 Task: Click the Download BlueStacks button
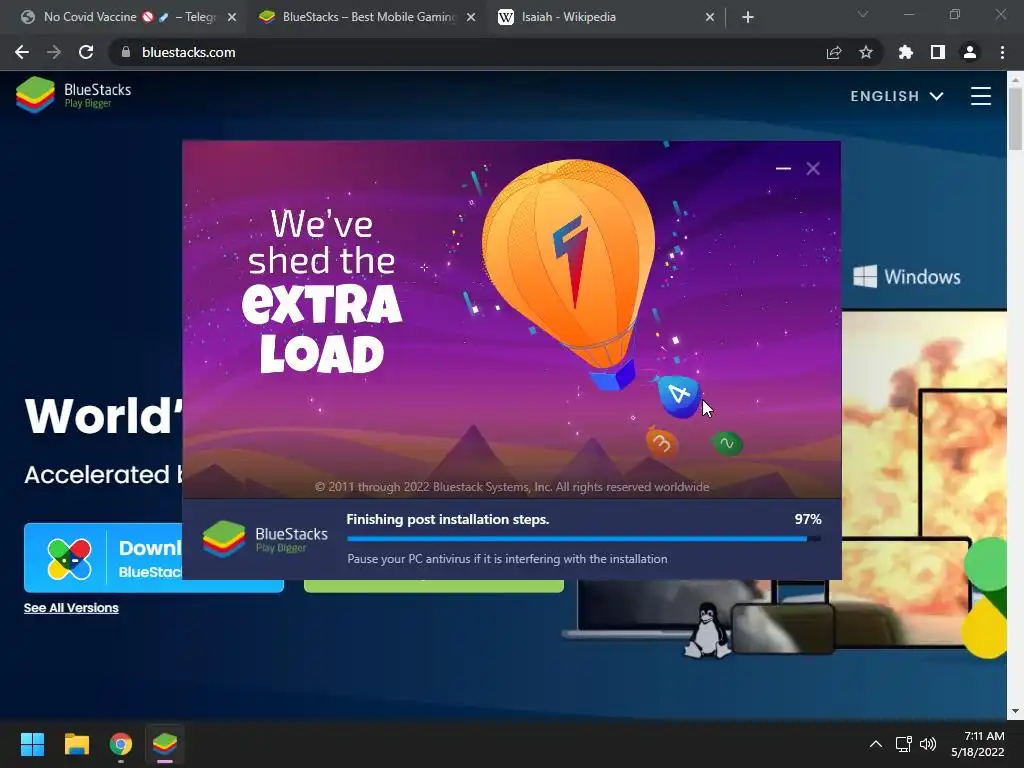pos(103,558)
